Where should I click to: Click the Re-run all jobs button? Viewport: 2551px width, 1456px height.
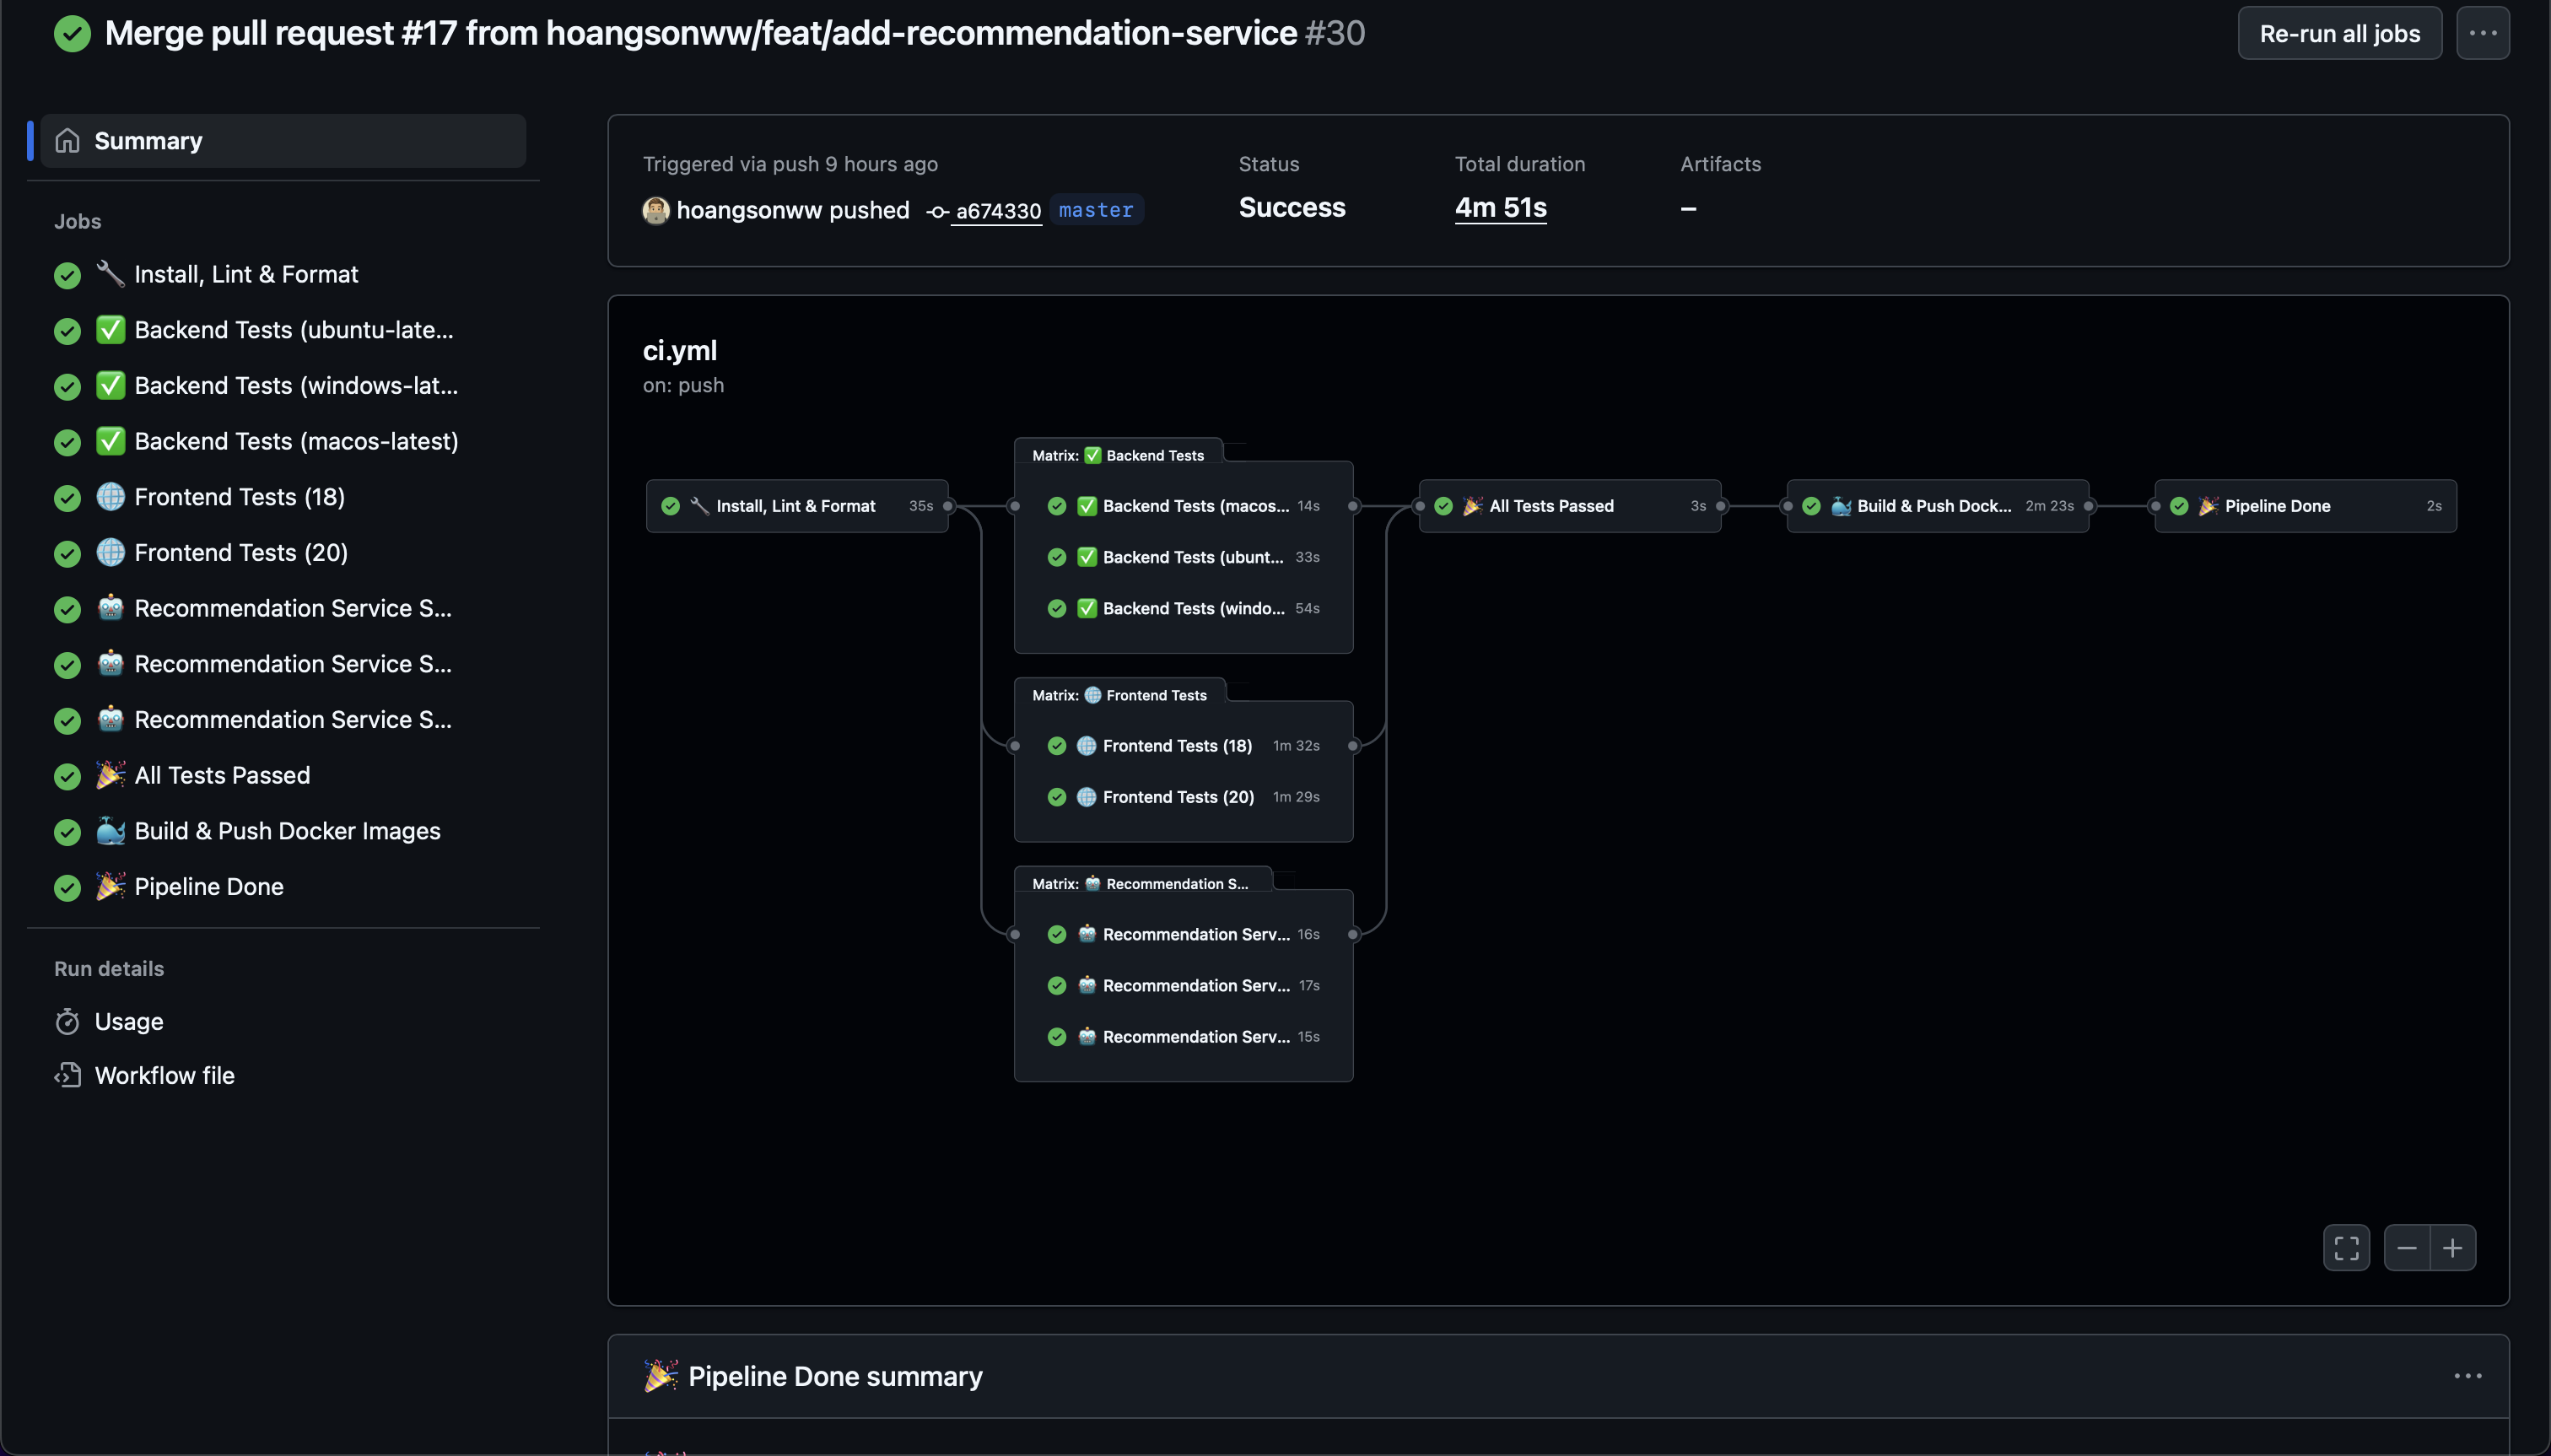tap(2339, 33)
